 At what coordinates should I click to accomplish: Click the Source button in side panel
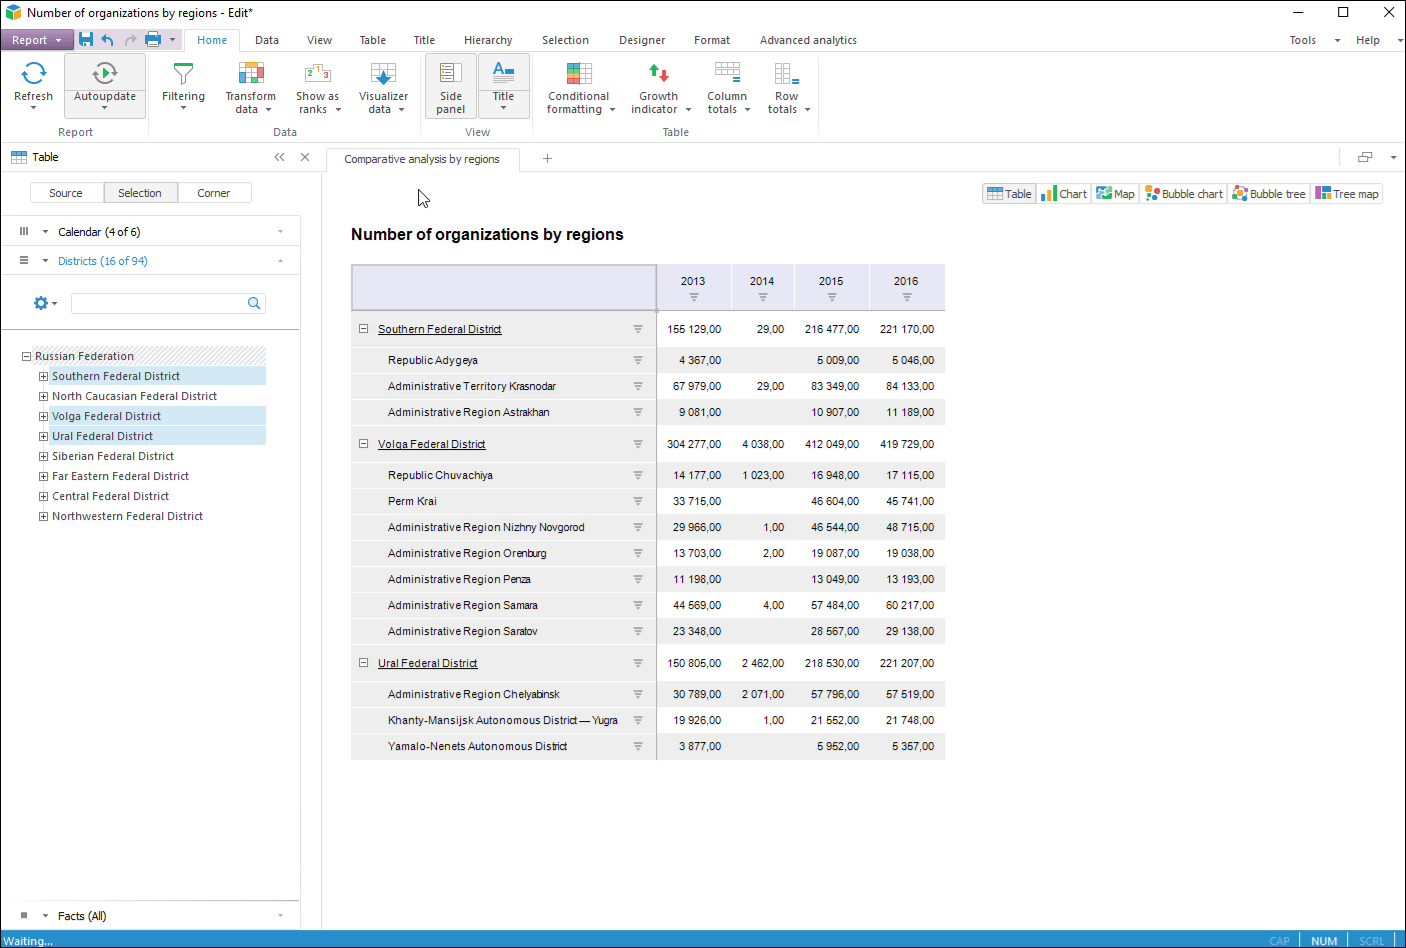[x=66, y=193]
